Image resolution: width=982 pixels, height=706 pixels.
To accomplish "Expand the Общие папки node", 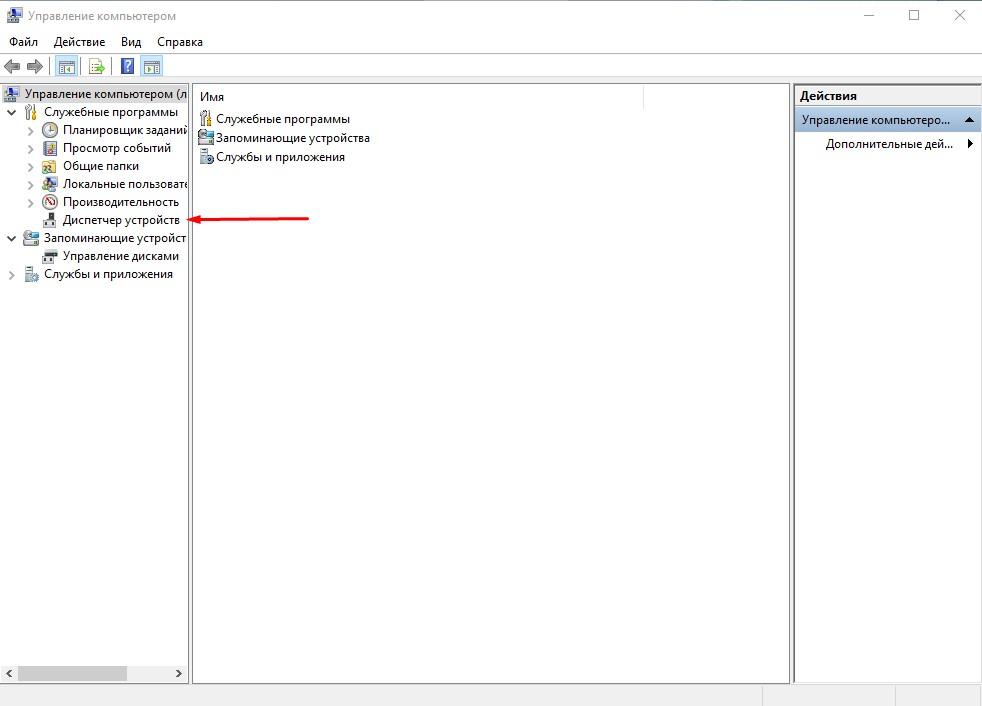I will [x=30, y=167].
